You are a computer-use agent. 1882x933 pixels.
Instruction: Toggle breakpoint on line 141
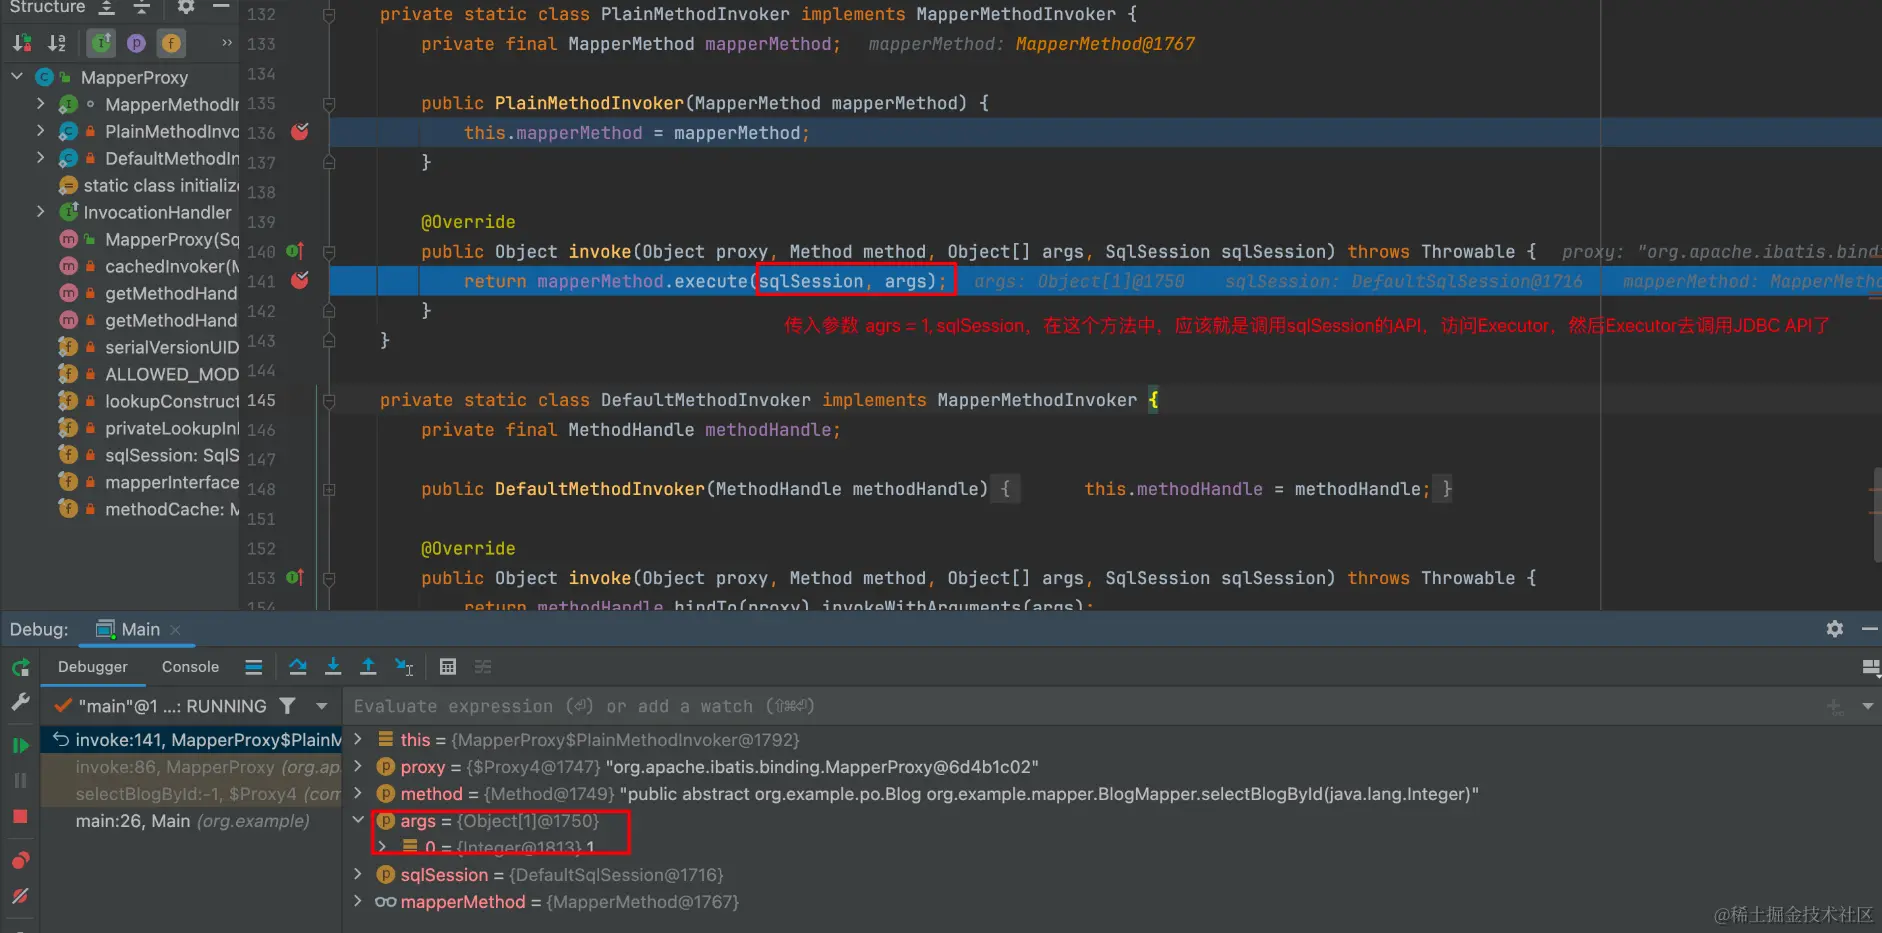point(299,281)
